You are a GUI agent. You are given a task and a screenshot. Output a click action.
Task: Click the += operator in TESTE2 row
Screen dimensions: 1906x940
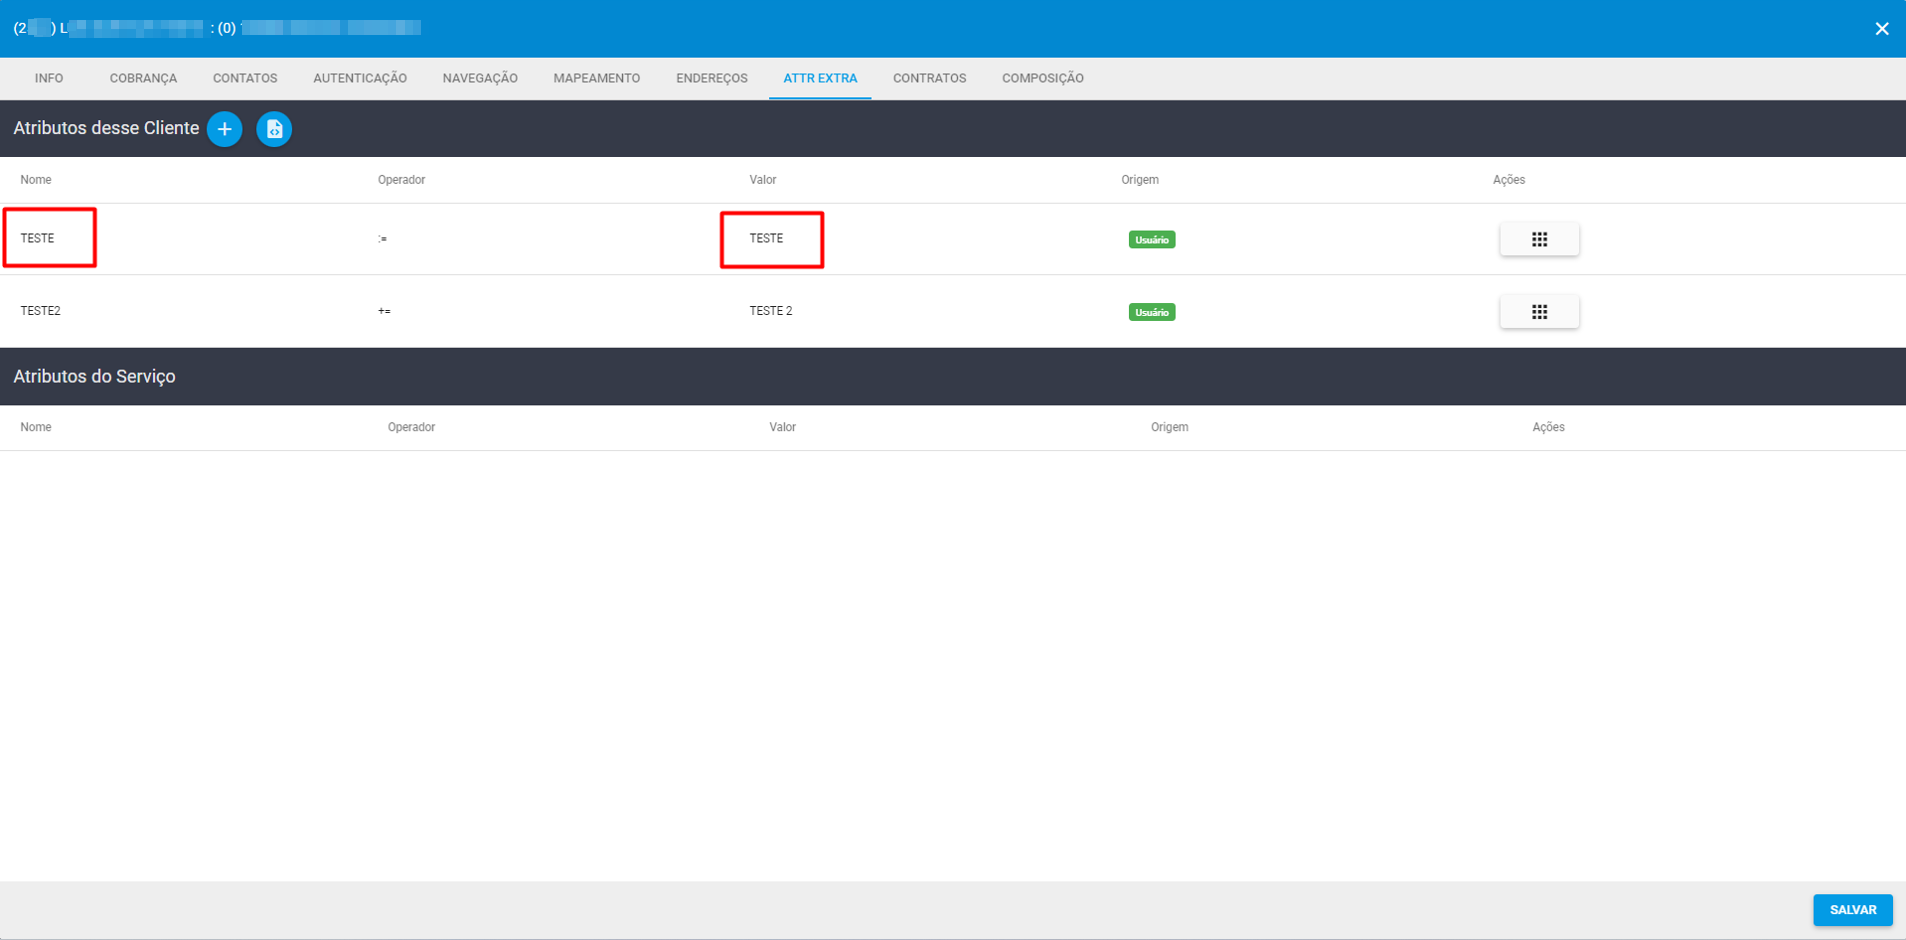[384, 311]
